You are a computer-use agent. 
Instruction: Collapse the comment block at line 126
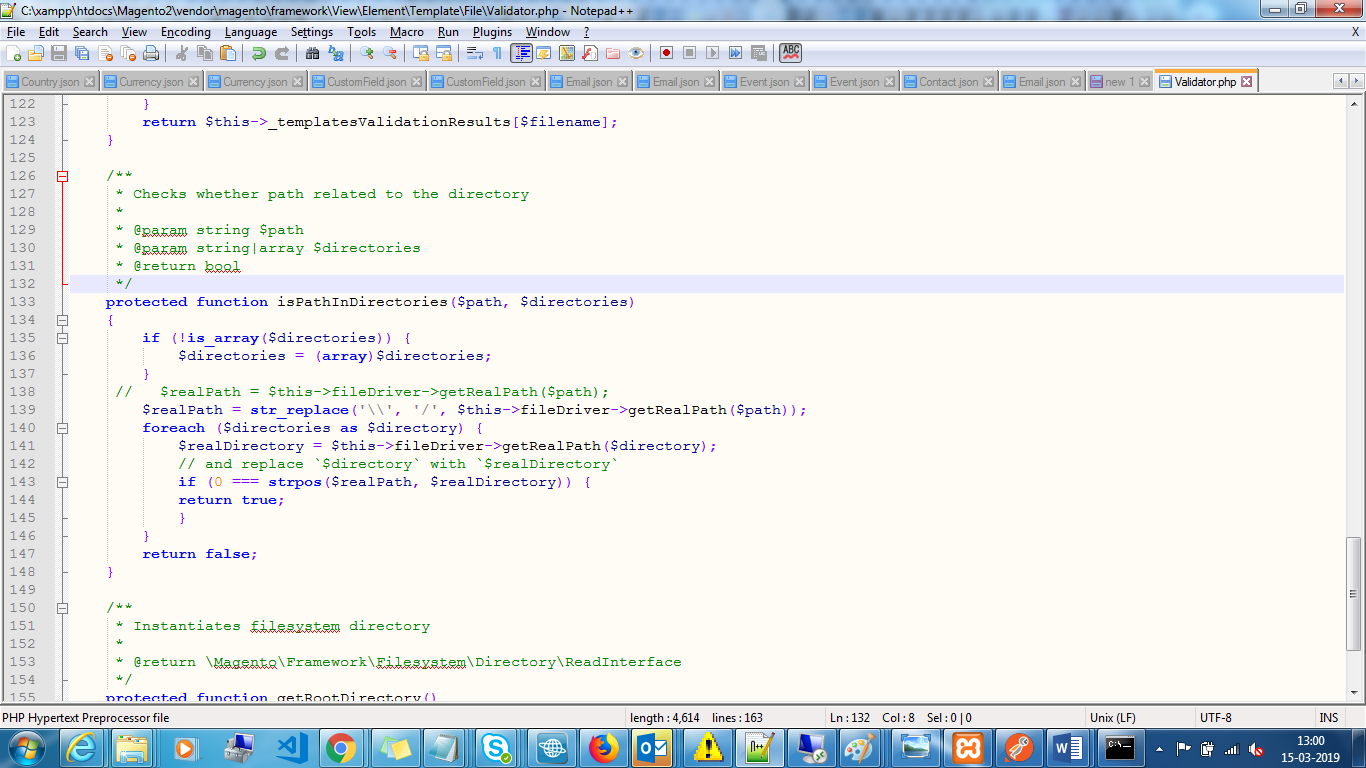click(x=62, y=176)
